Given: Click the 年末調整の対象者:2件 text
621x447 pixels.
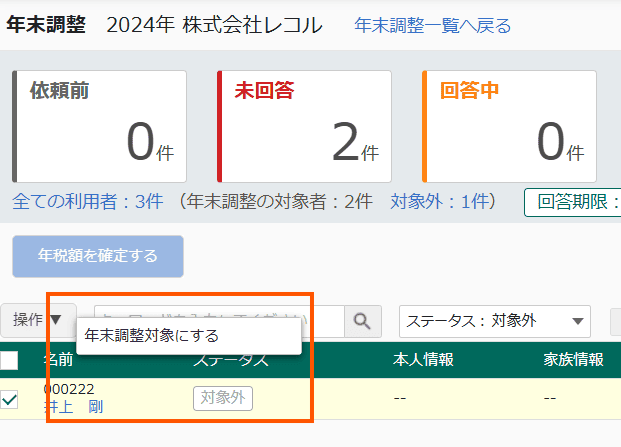Looking at the screenshot, I should [279, 201].
